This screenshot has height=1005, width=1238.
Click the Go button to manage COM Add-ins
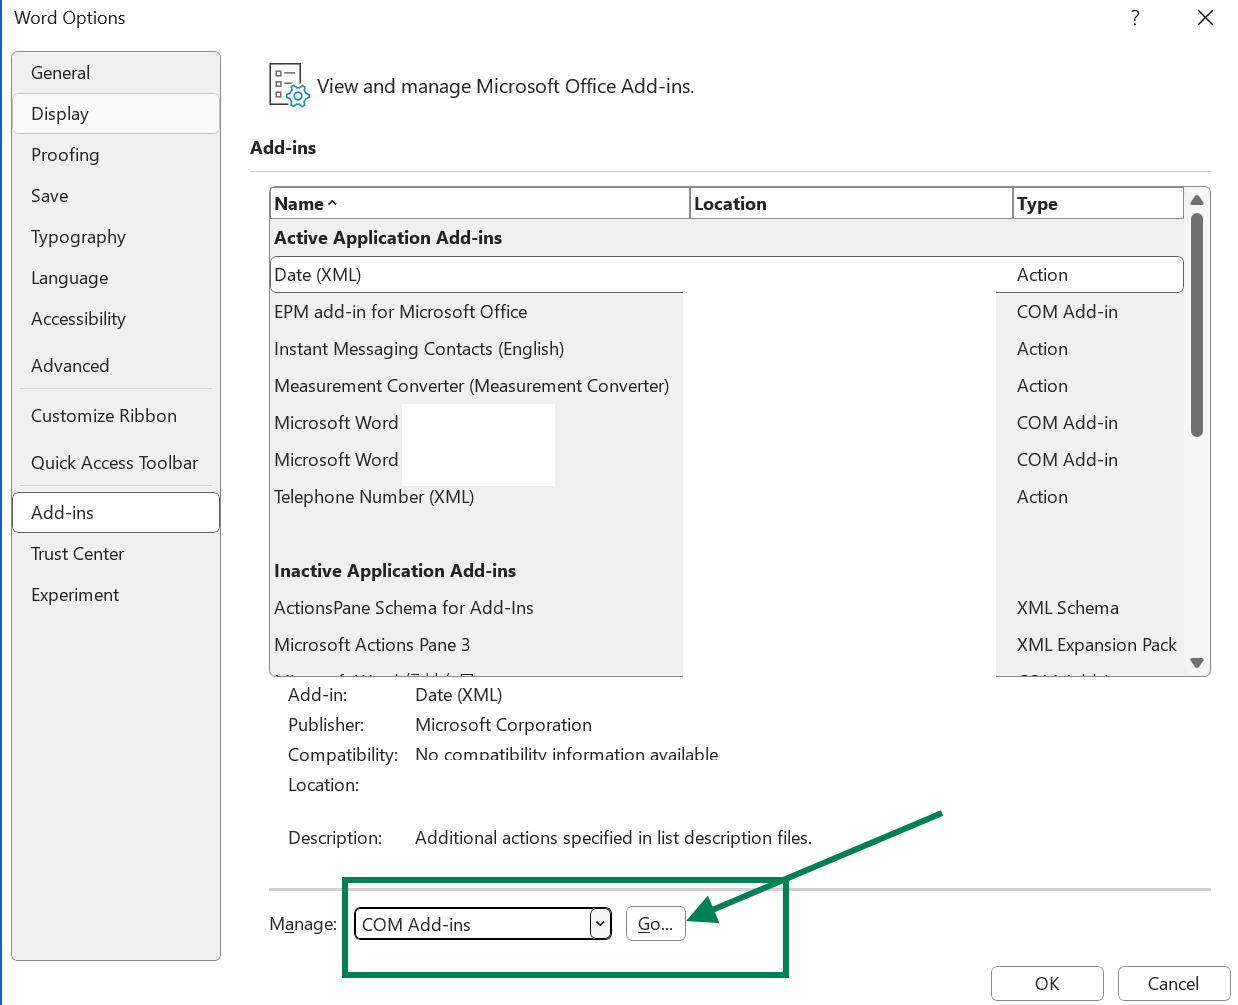[x=655, y=923]
